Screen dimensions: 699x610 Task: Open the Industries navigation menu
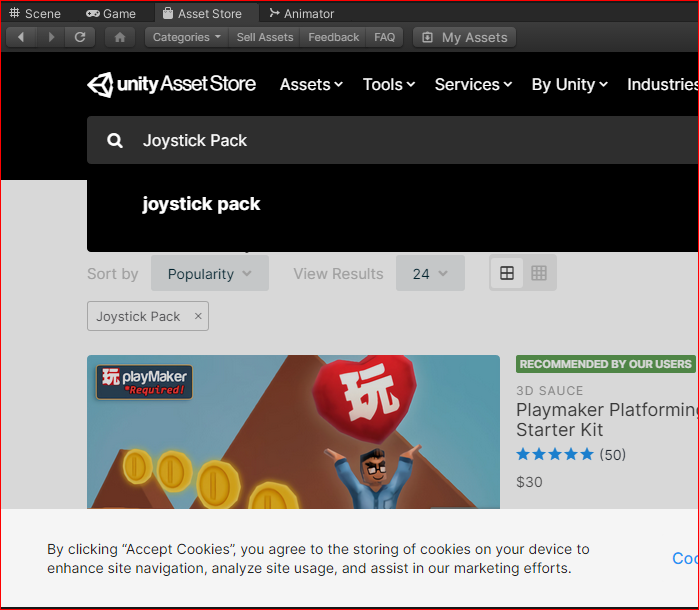point(662,84)
